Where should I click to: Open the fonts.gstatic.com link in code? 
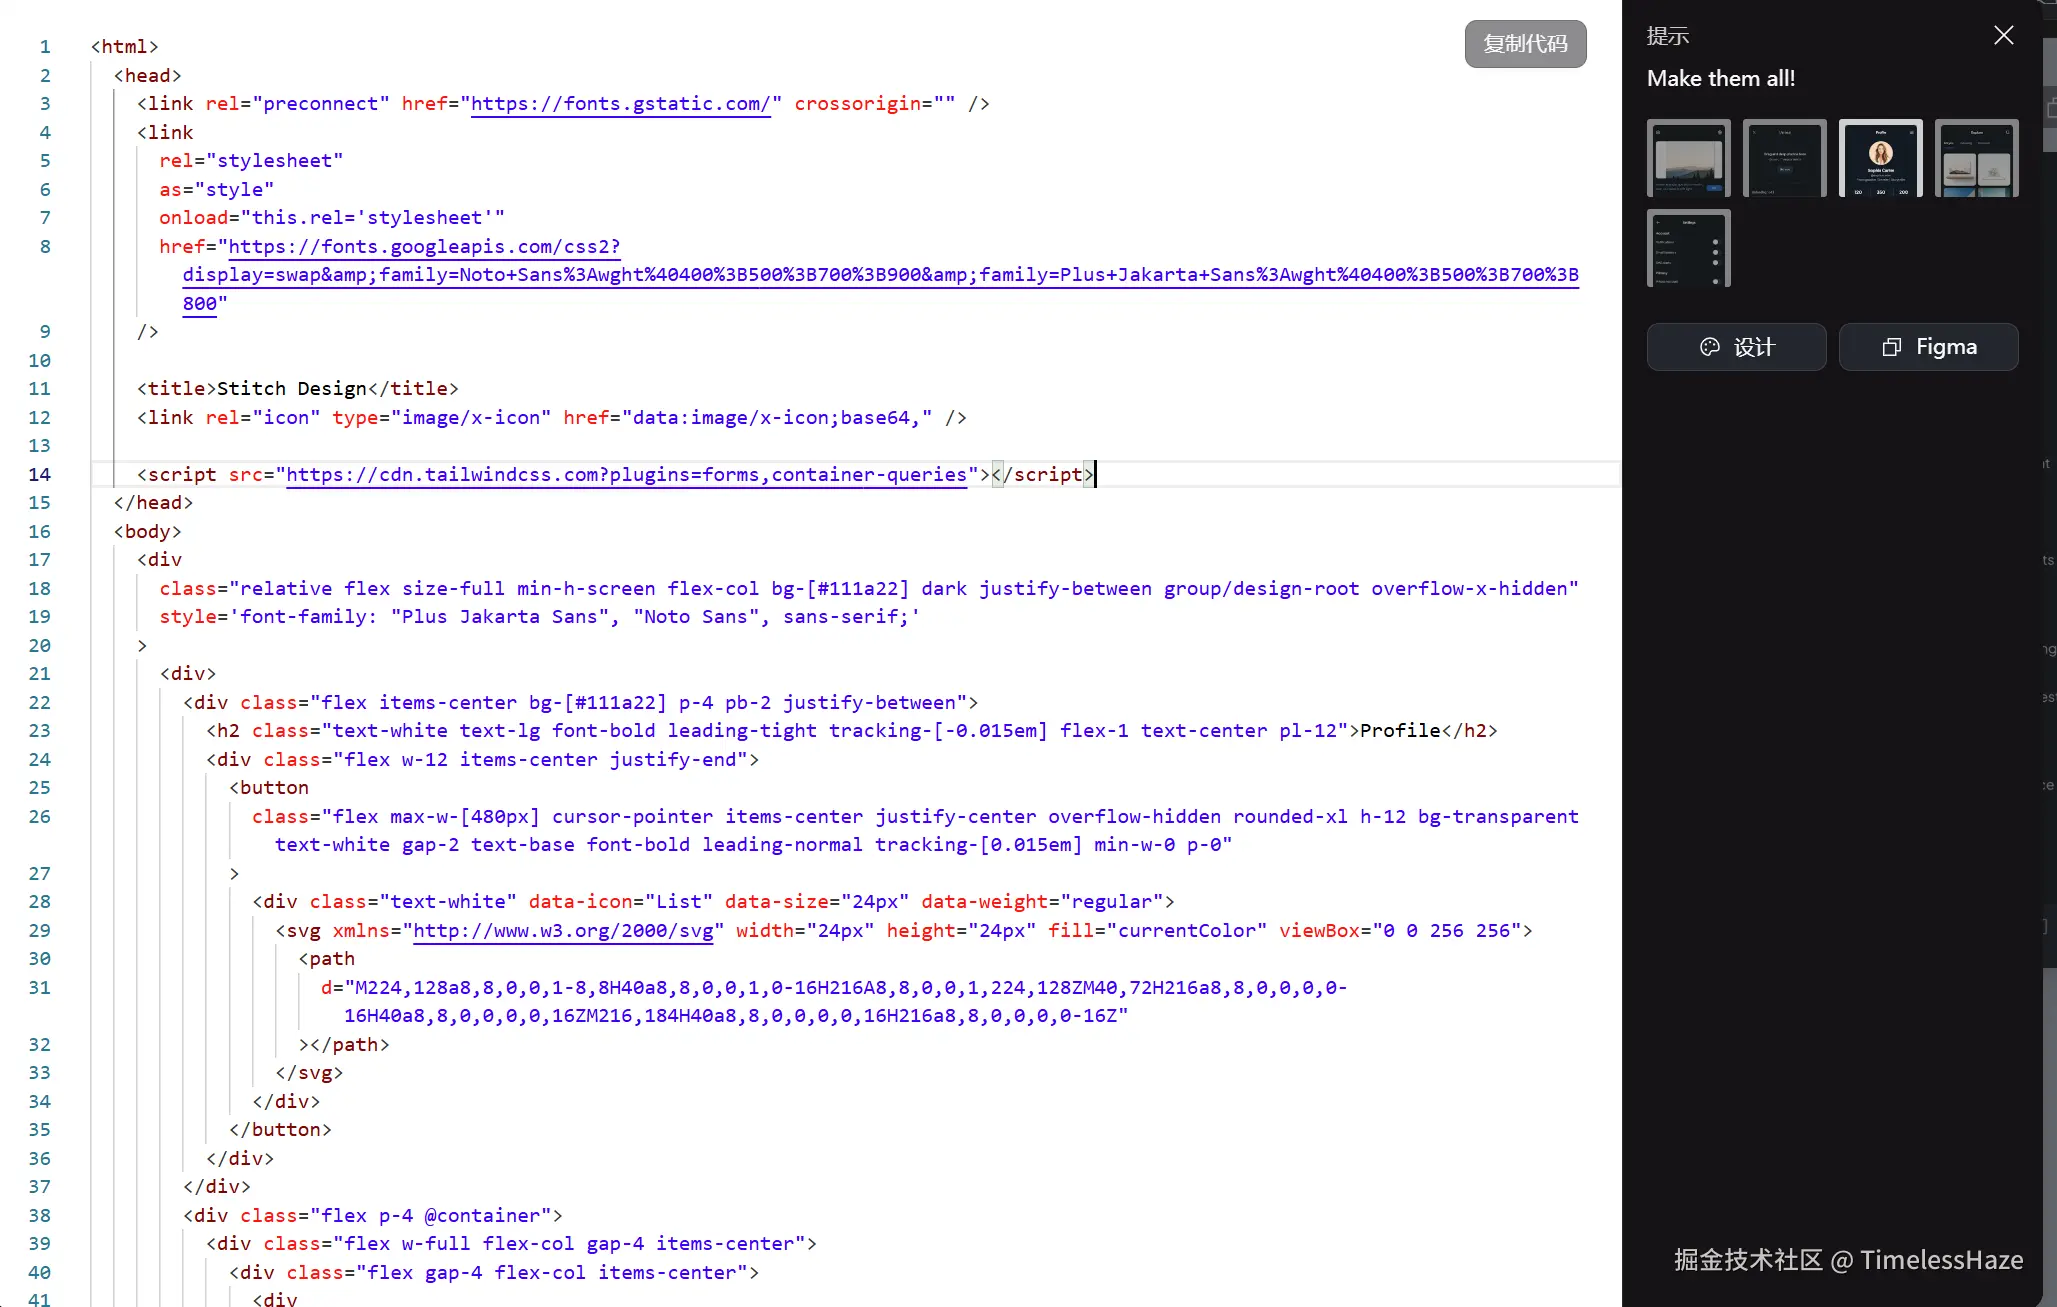tap(620, 104)
